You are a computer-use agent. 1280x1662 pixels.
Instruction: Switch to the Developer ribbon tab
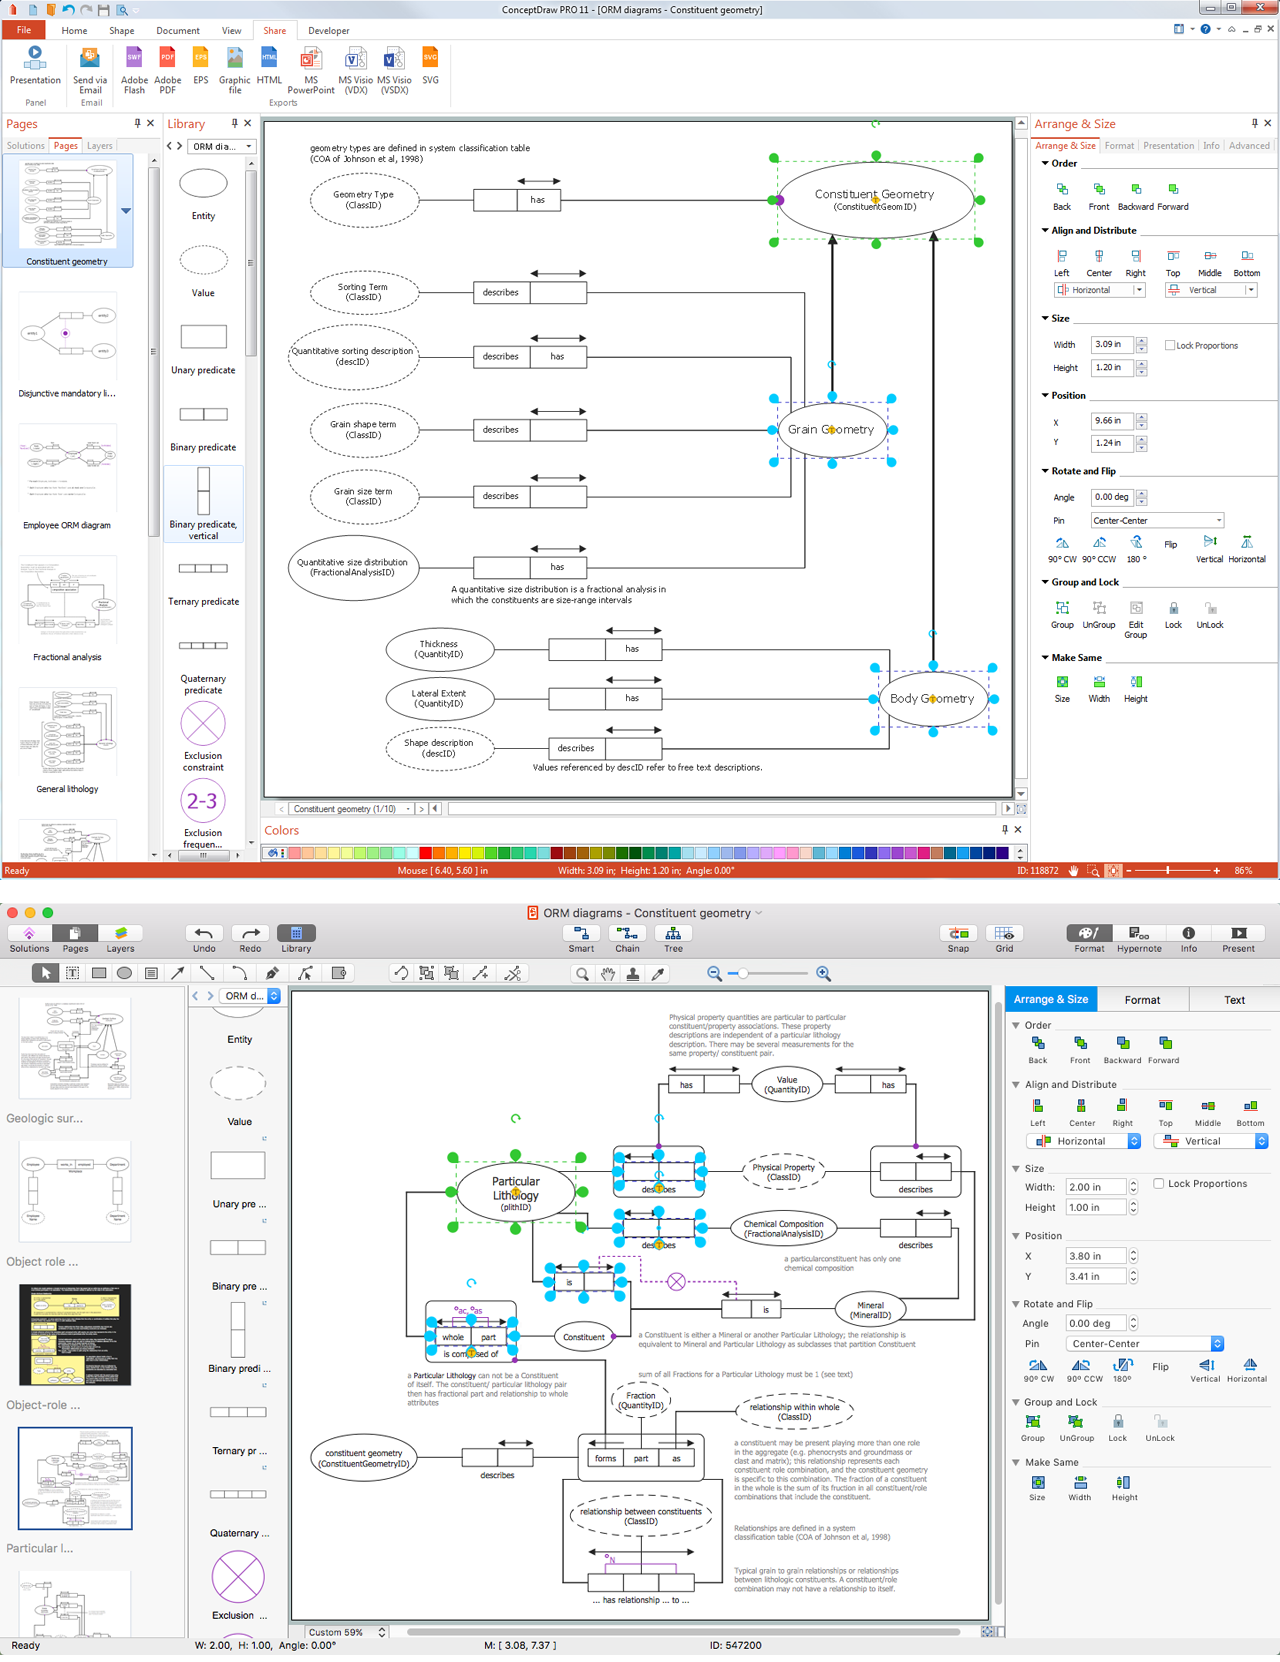click(329, 31)
